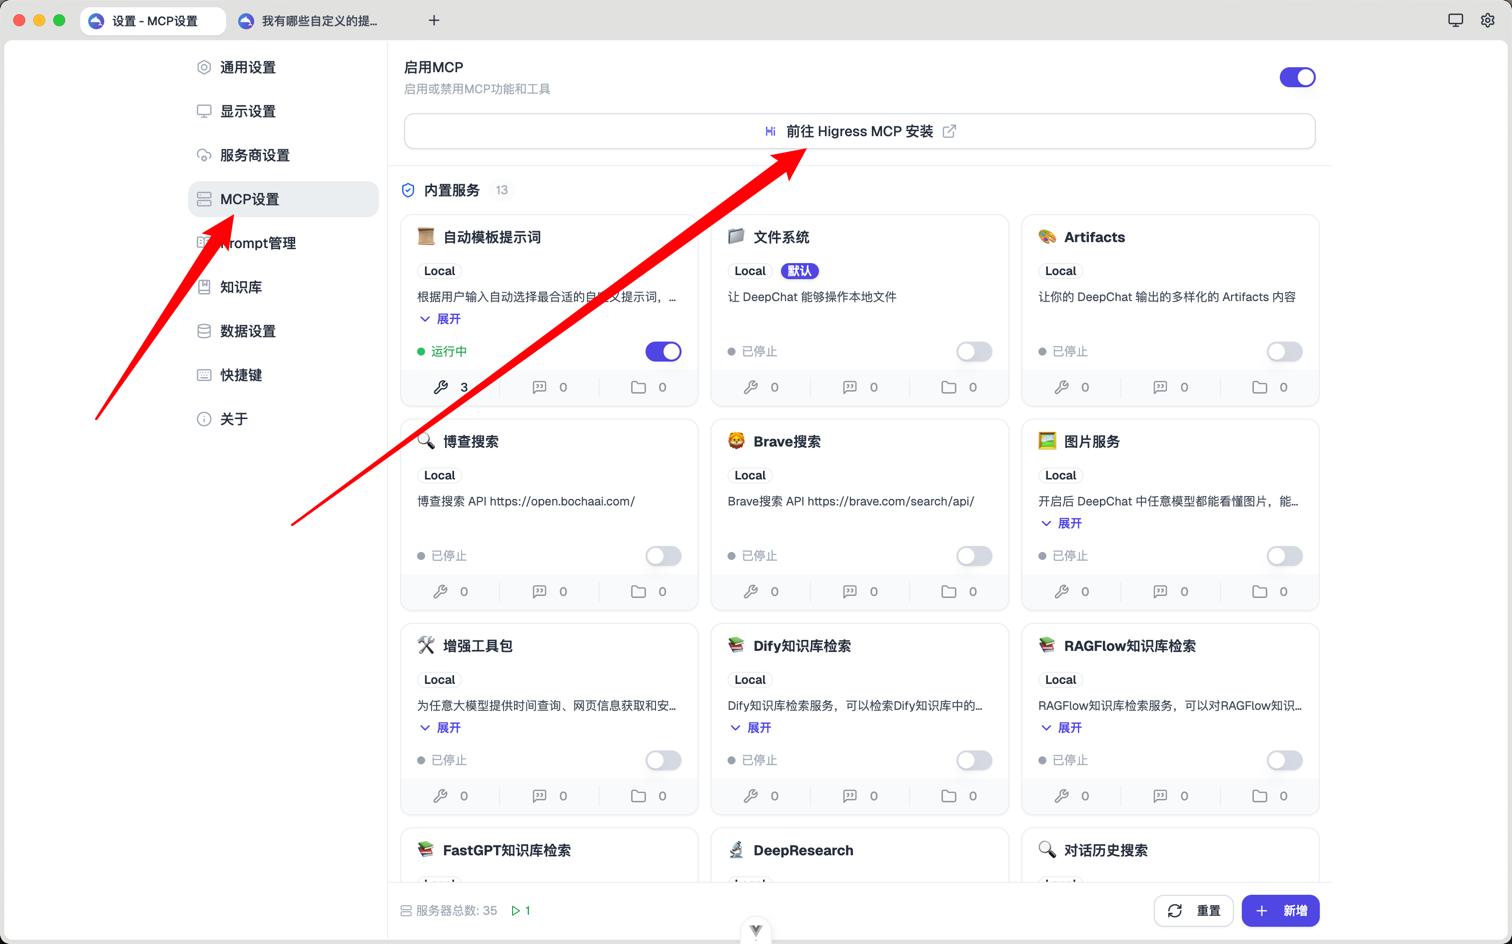Toggle the 启用MCP master switch
This screenshot has height=944, width=1512.
1297,77
